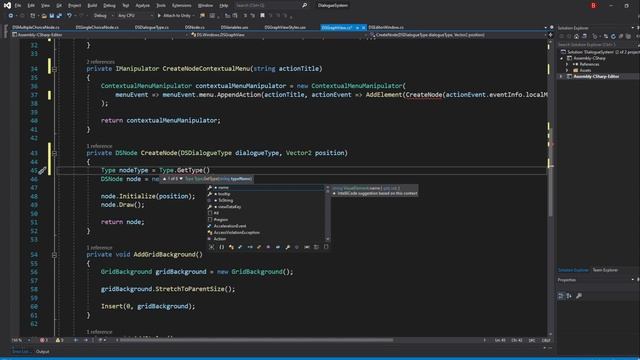Viewport: 640px width, 360px height.
Task: Open the Debug configuration dropdown
Action: (103, 16)
